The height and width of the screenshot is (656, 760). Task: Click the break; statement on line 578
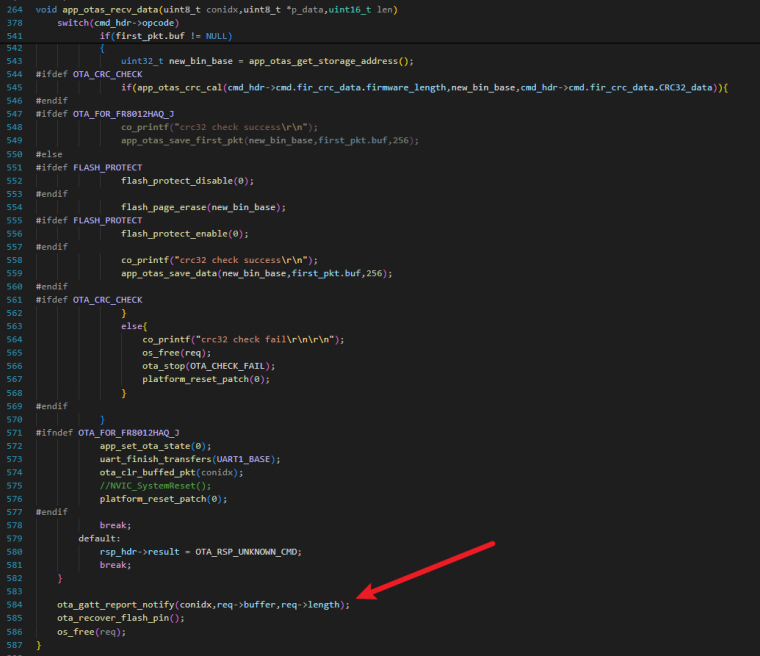(115, 525)
